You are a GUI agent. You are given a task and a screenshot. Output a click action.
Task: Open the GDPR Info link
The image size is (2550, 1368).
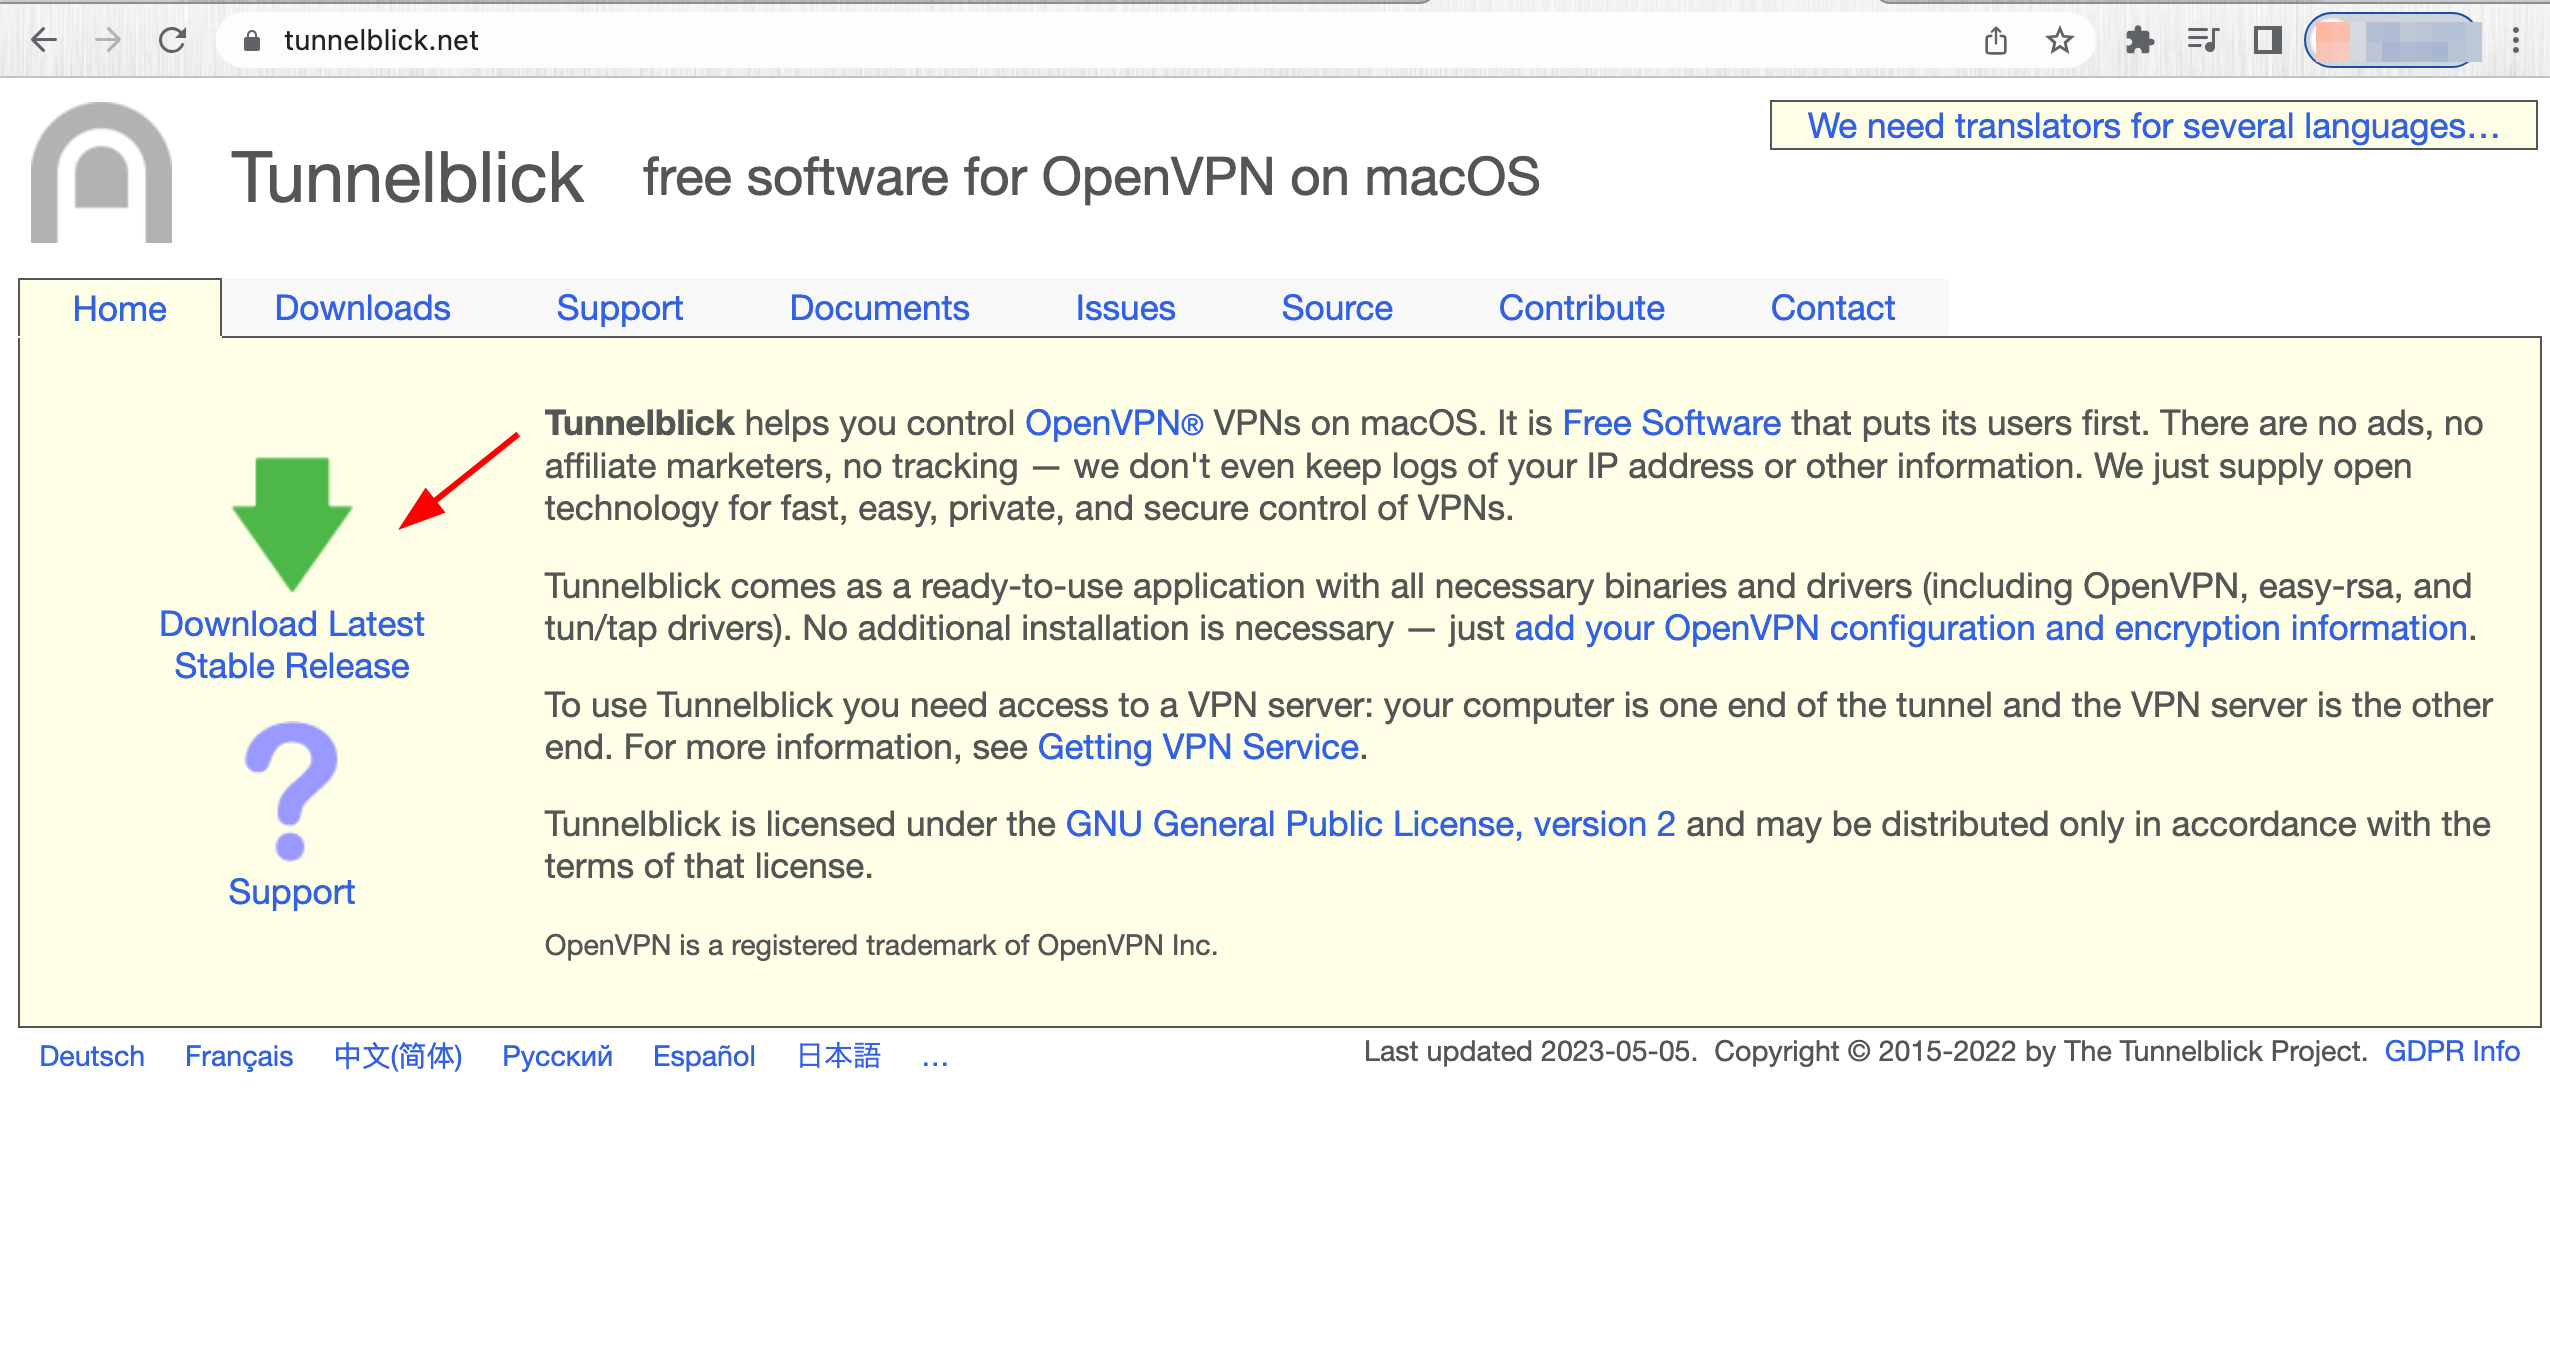[x=2451, y=1052]
